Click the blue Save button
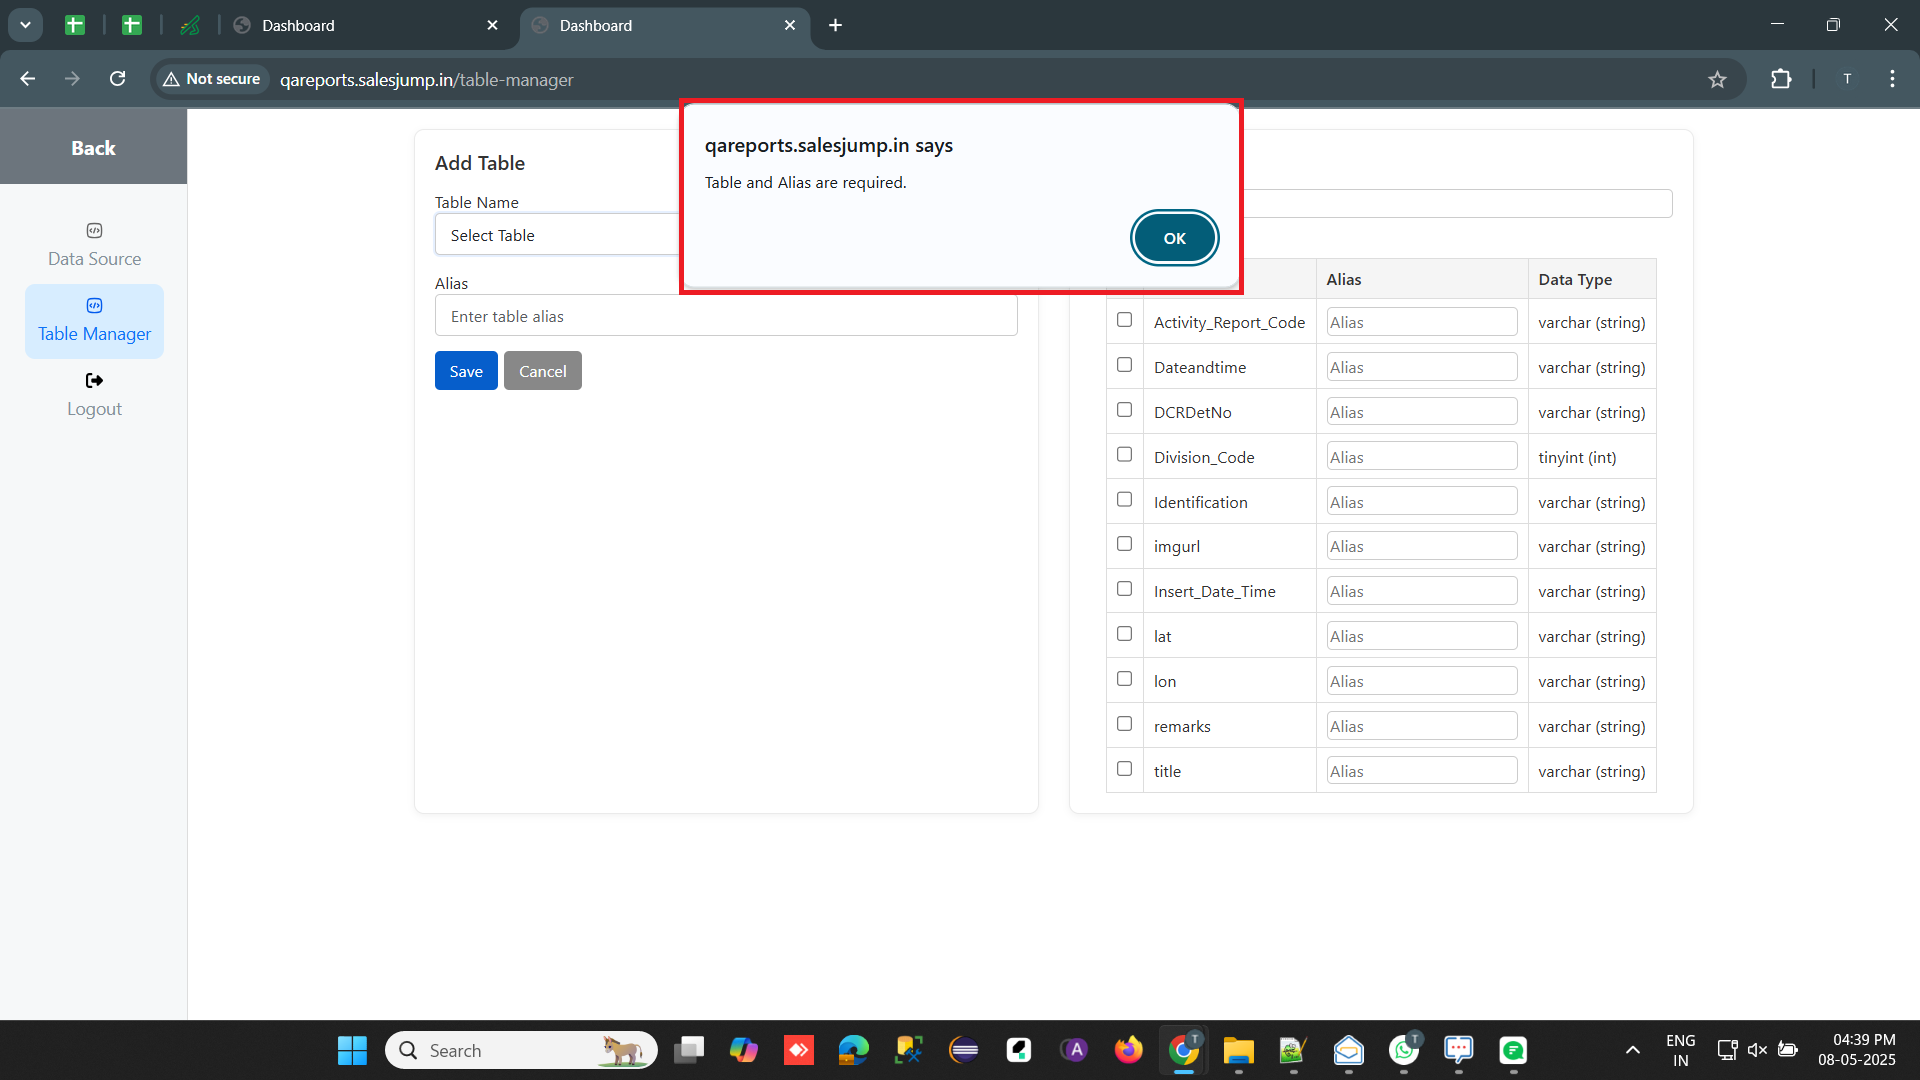 coord(466,371)
